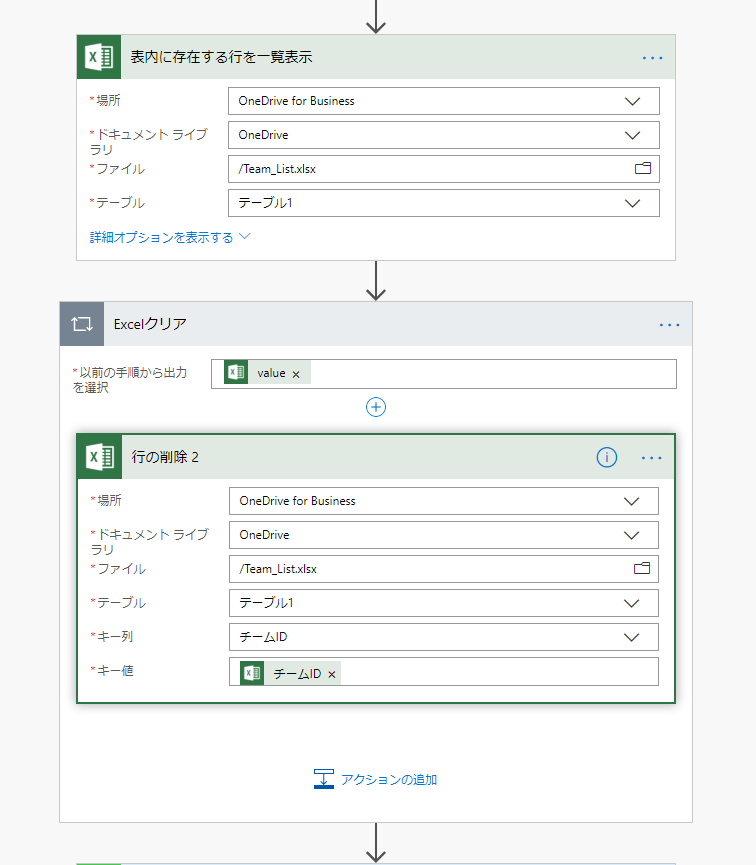Open the ... menu on Excelクリア loop
The width and height of the screenshot is (756, 865).
669,324
